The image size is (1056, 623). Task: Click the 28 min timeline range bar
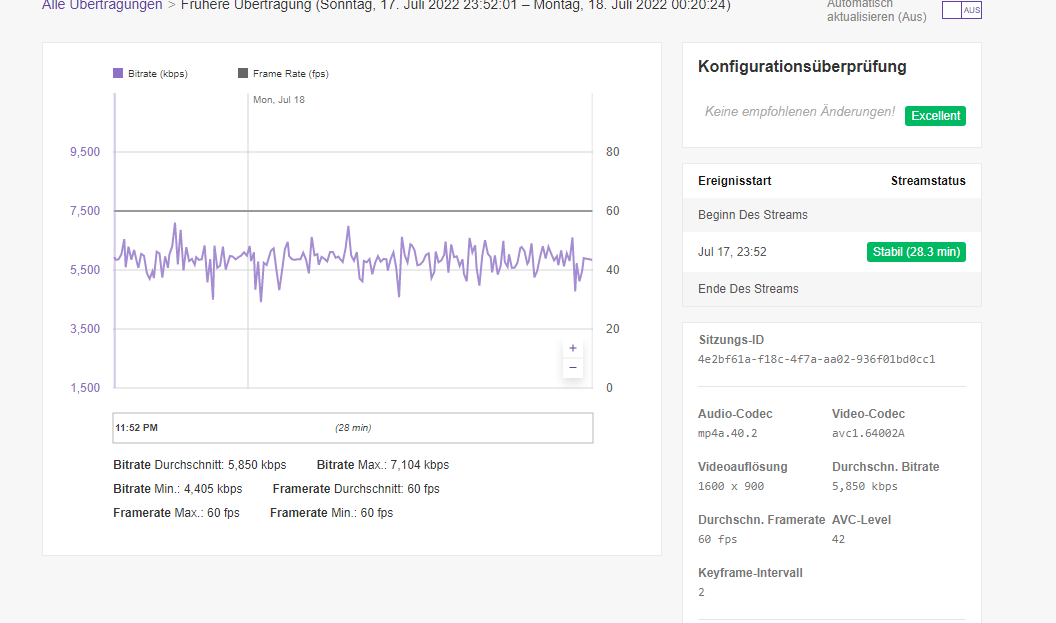[x=353, y=428]
